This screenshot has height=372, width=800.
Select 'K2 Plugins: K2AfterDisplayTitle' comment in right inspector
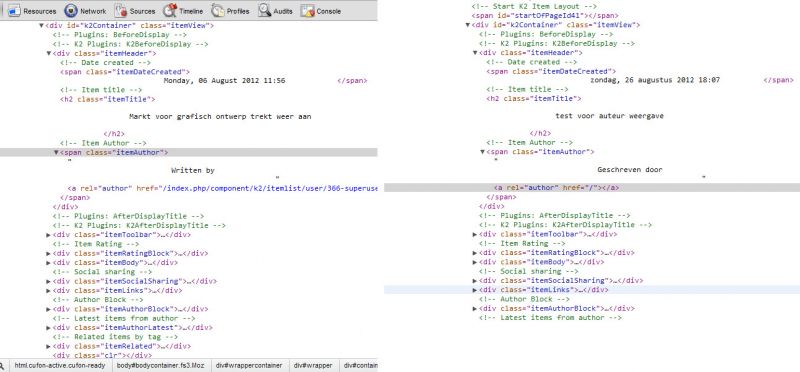565,225
